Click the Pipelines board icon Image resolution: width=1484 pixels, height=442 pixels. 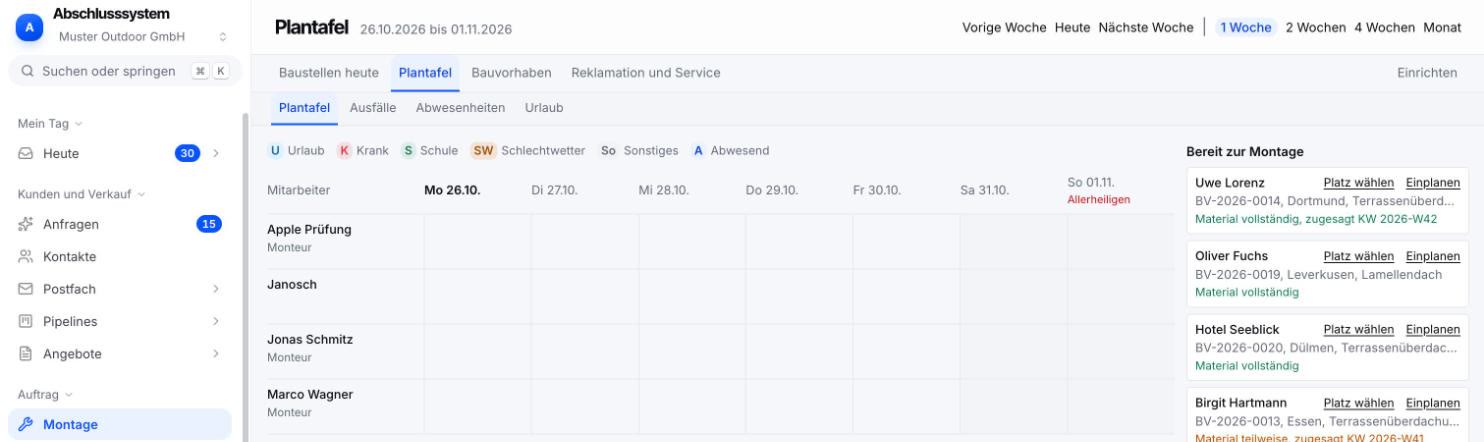click(x=26, y=321)
